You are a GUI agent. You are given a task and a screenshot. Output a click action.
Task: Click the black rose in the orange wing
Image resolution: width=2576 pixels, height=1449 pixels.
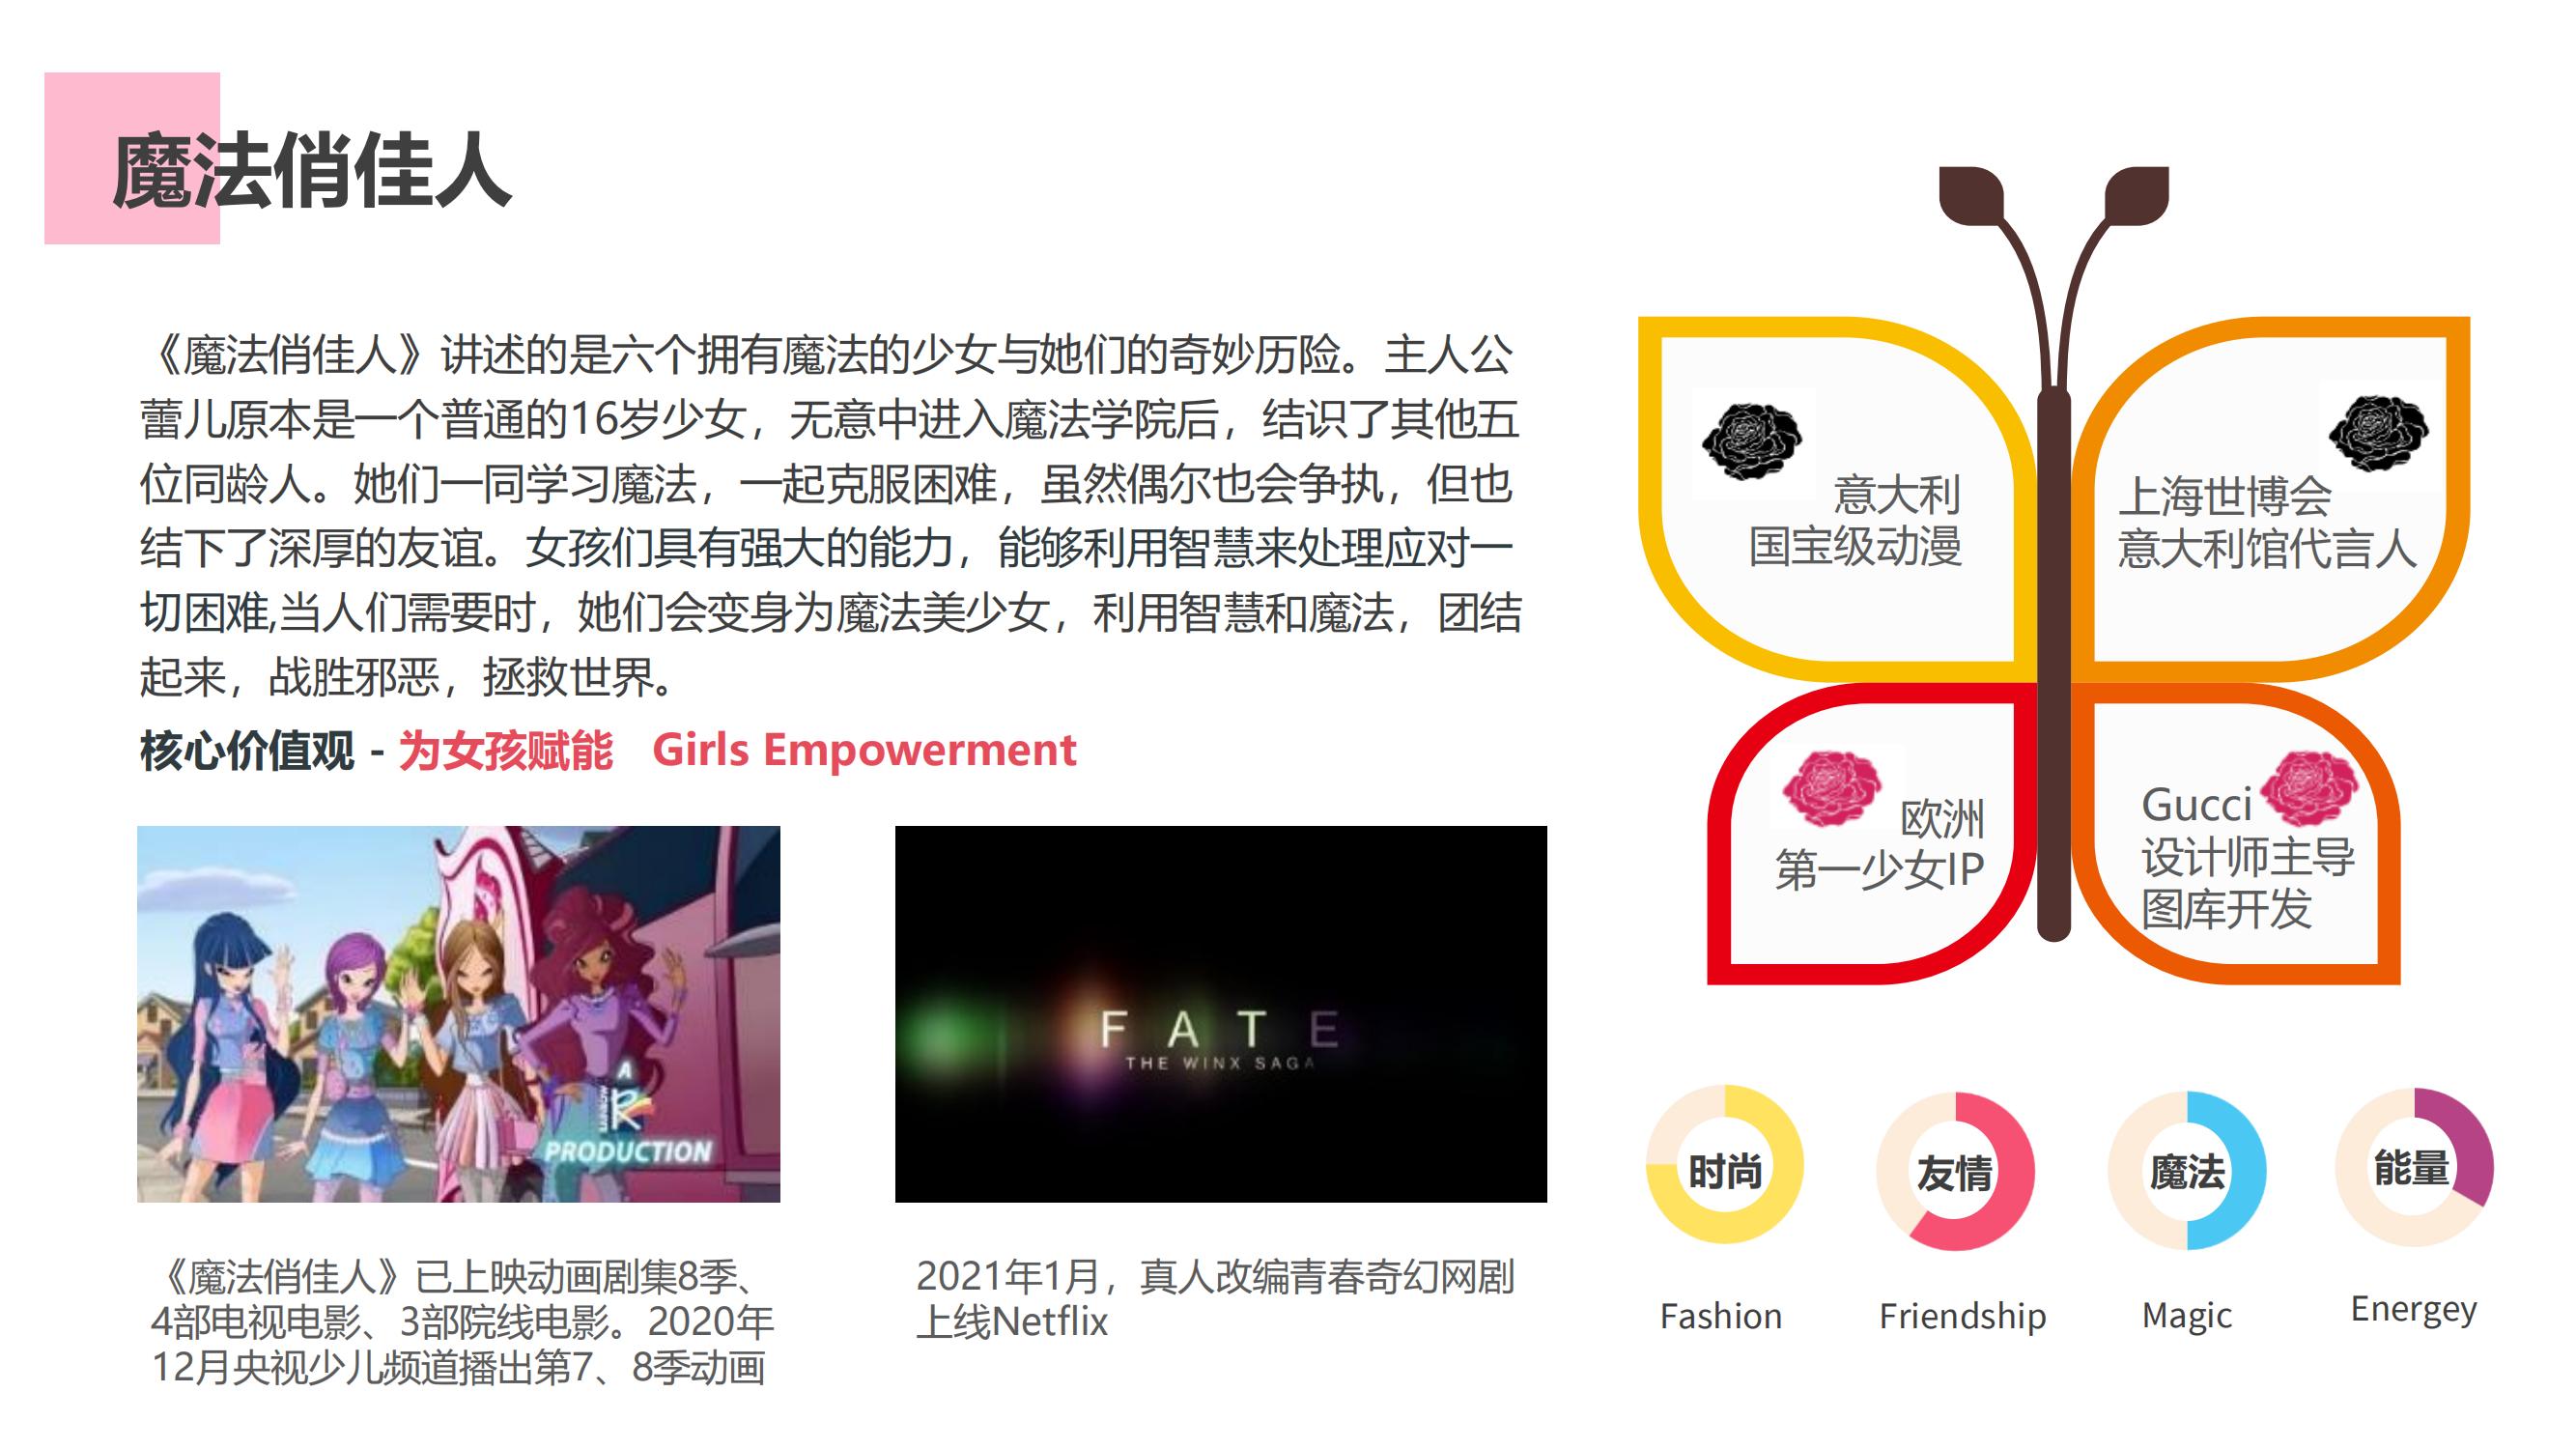(2378, 433)
